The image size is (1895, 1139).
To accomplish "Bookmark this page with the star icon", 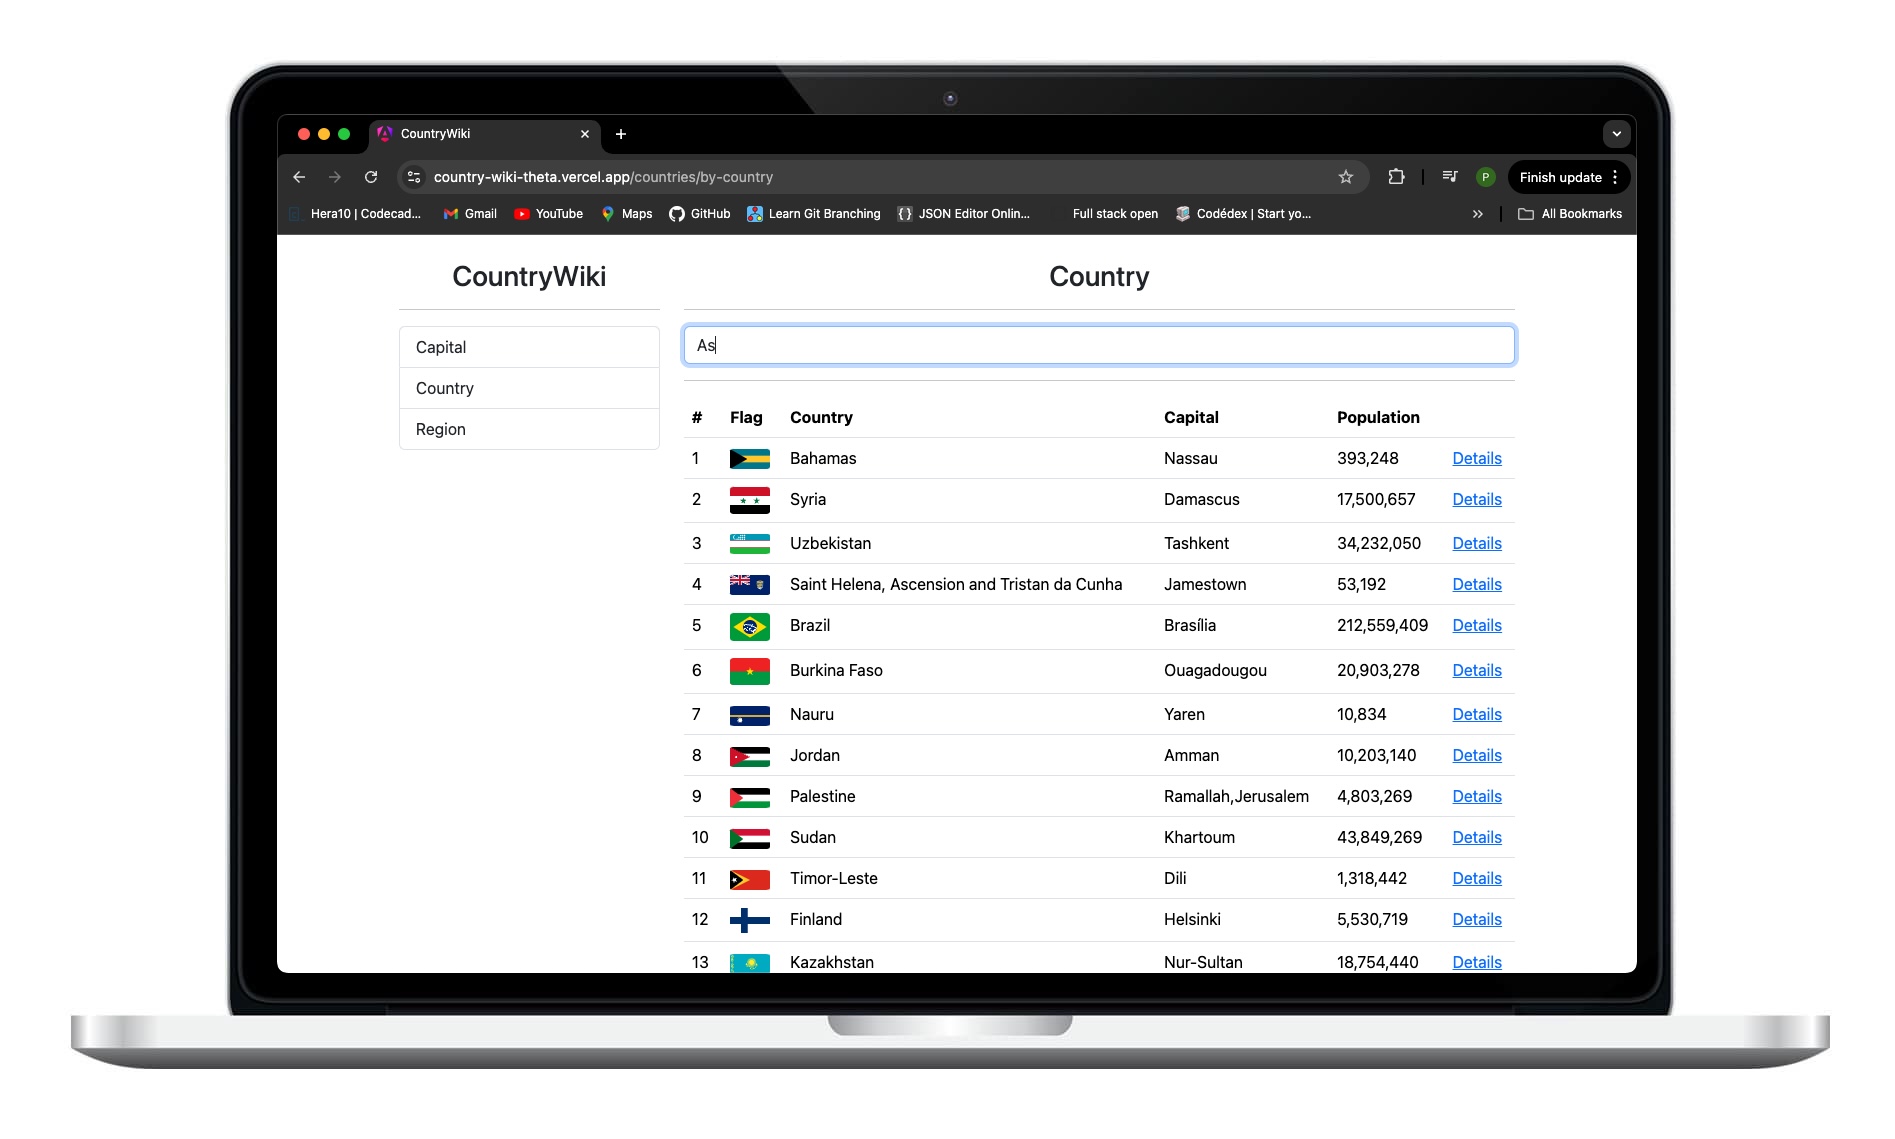I will (x=1346, y=177).
